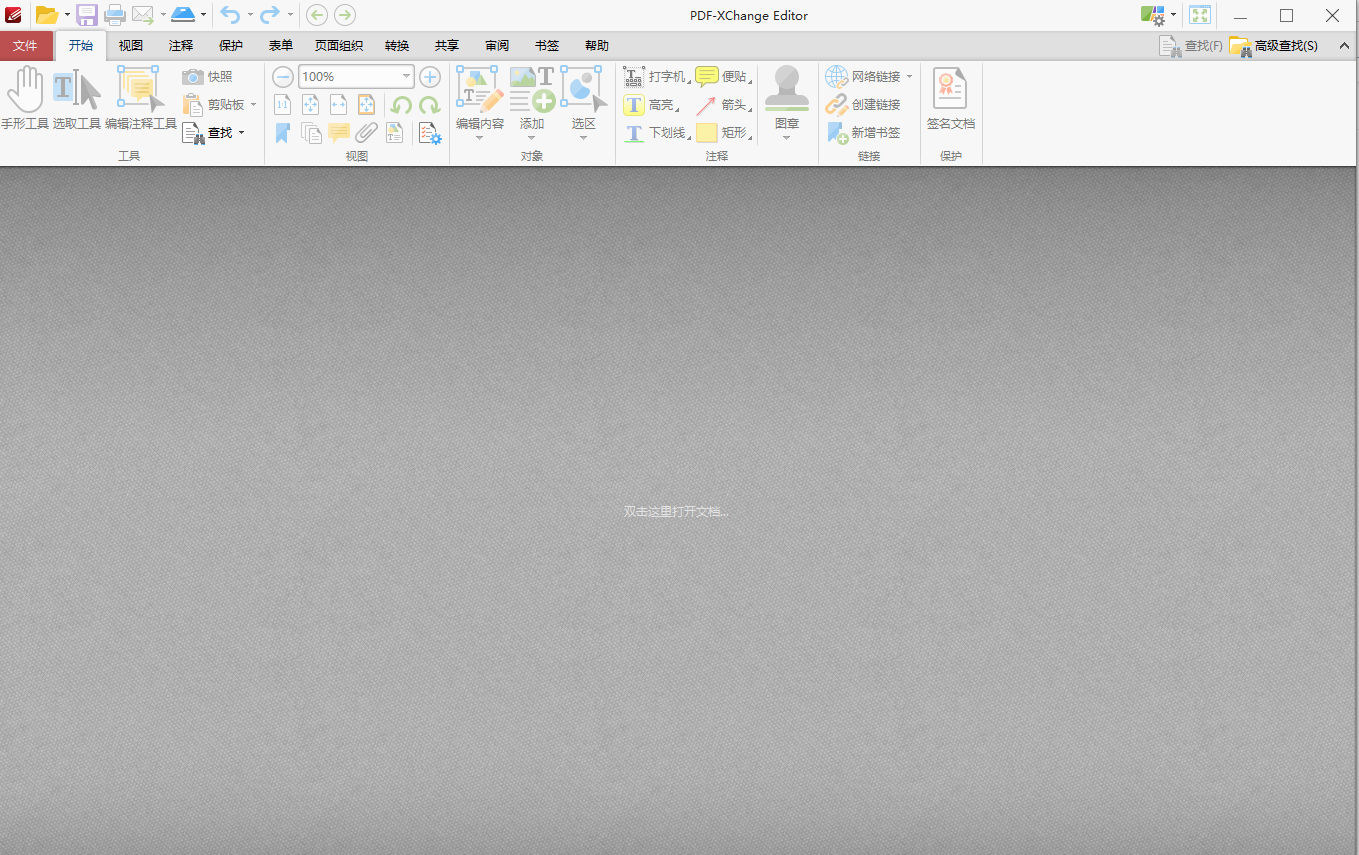The image size is (1359, 855).
Task: Click the Sign Document (签名文档) icon
Action: tap(950, 89)
